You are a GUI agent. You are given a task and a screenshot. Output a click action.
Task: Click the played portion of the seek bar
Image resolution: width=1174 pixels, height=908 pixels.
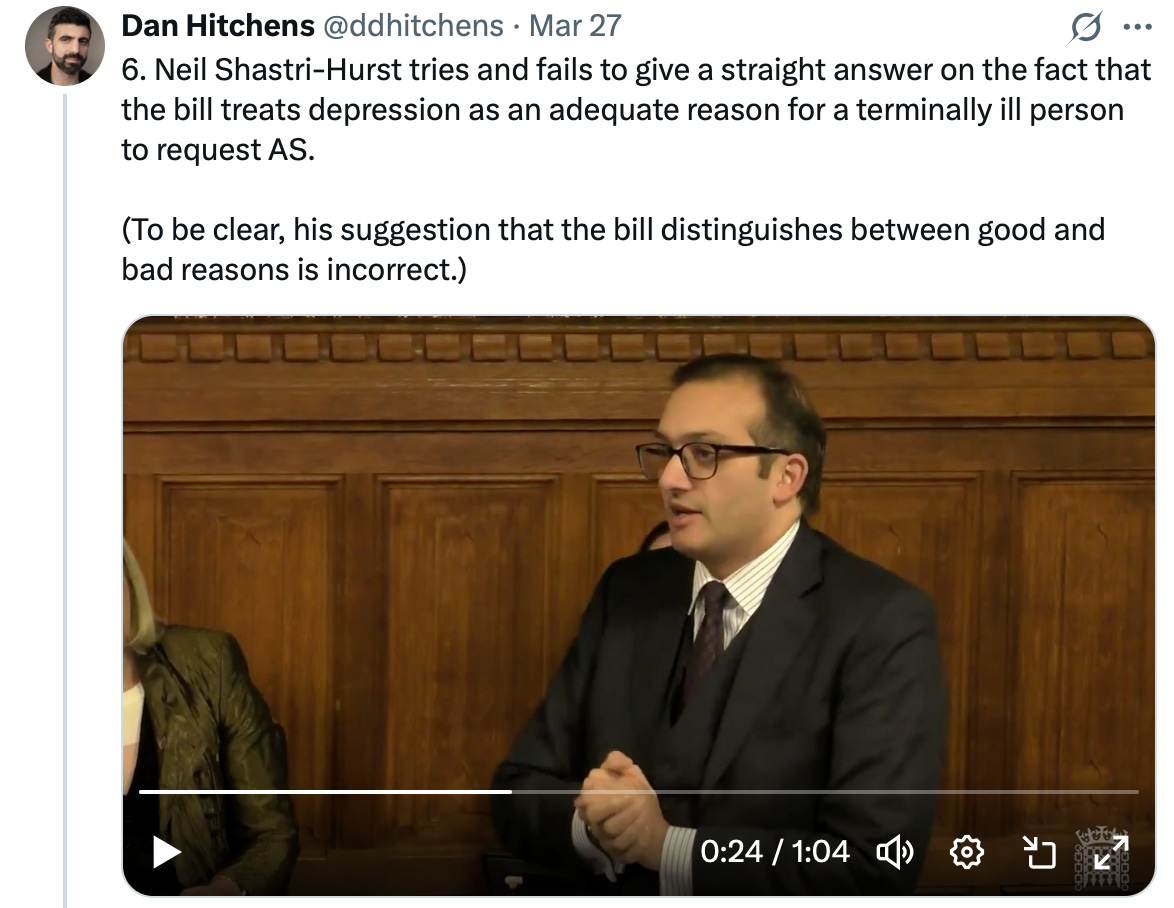[326, 791]
